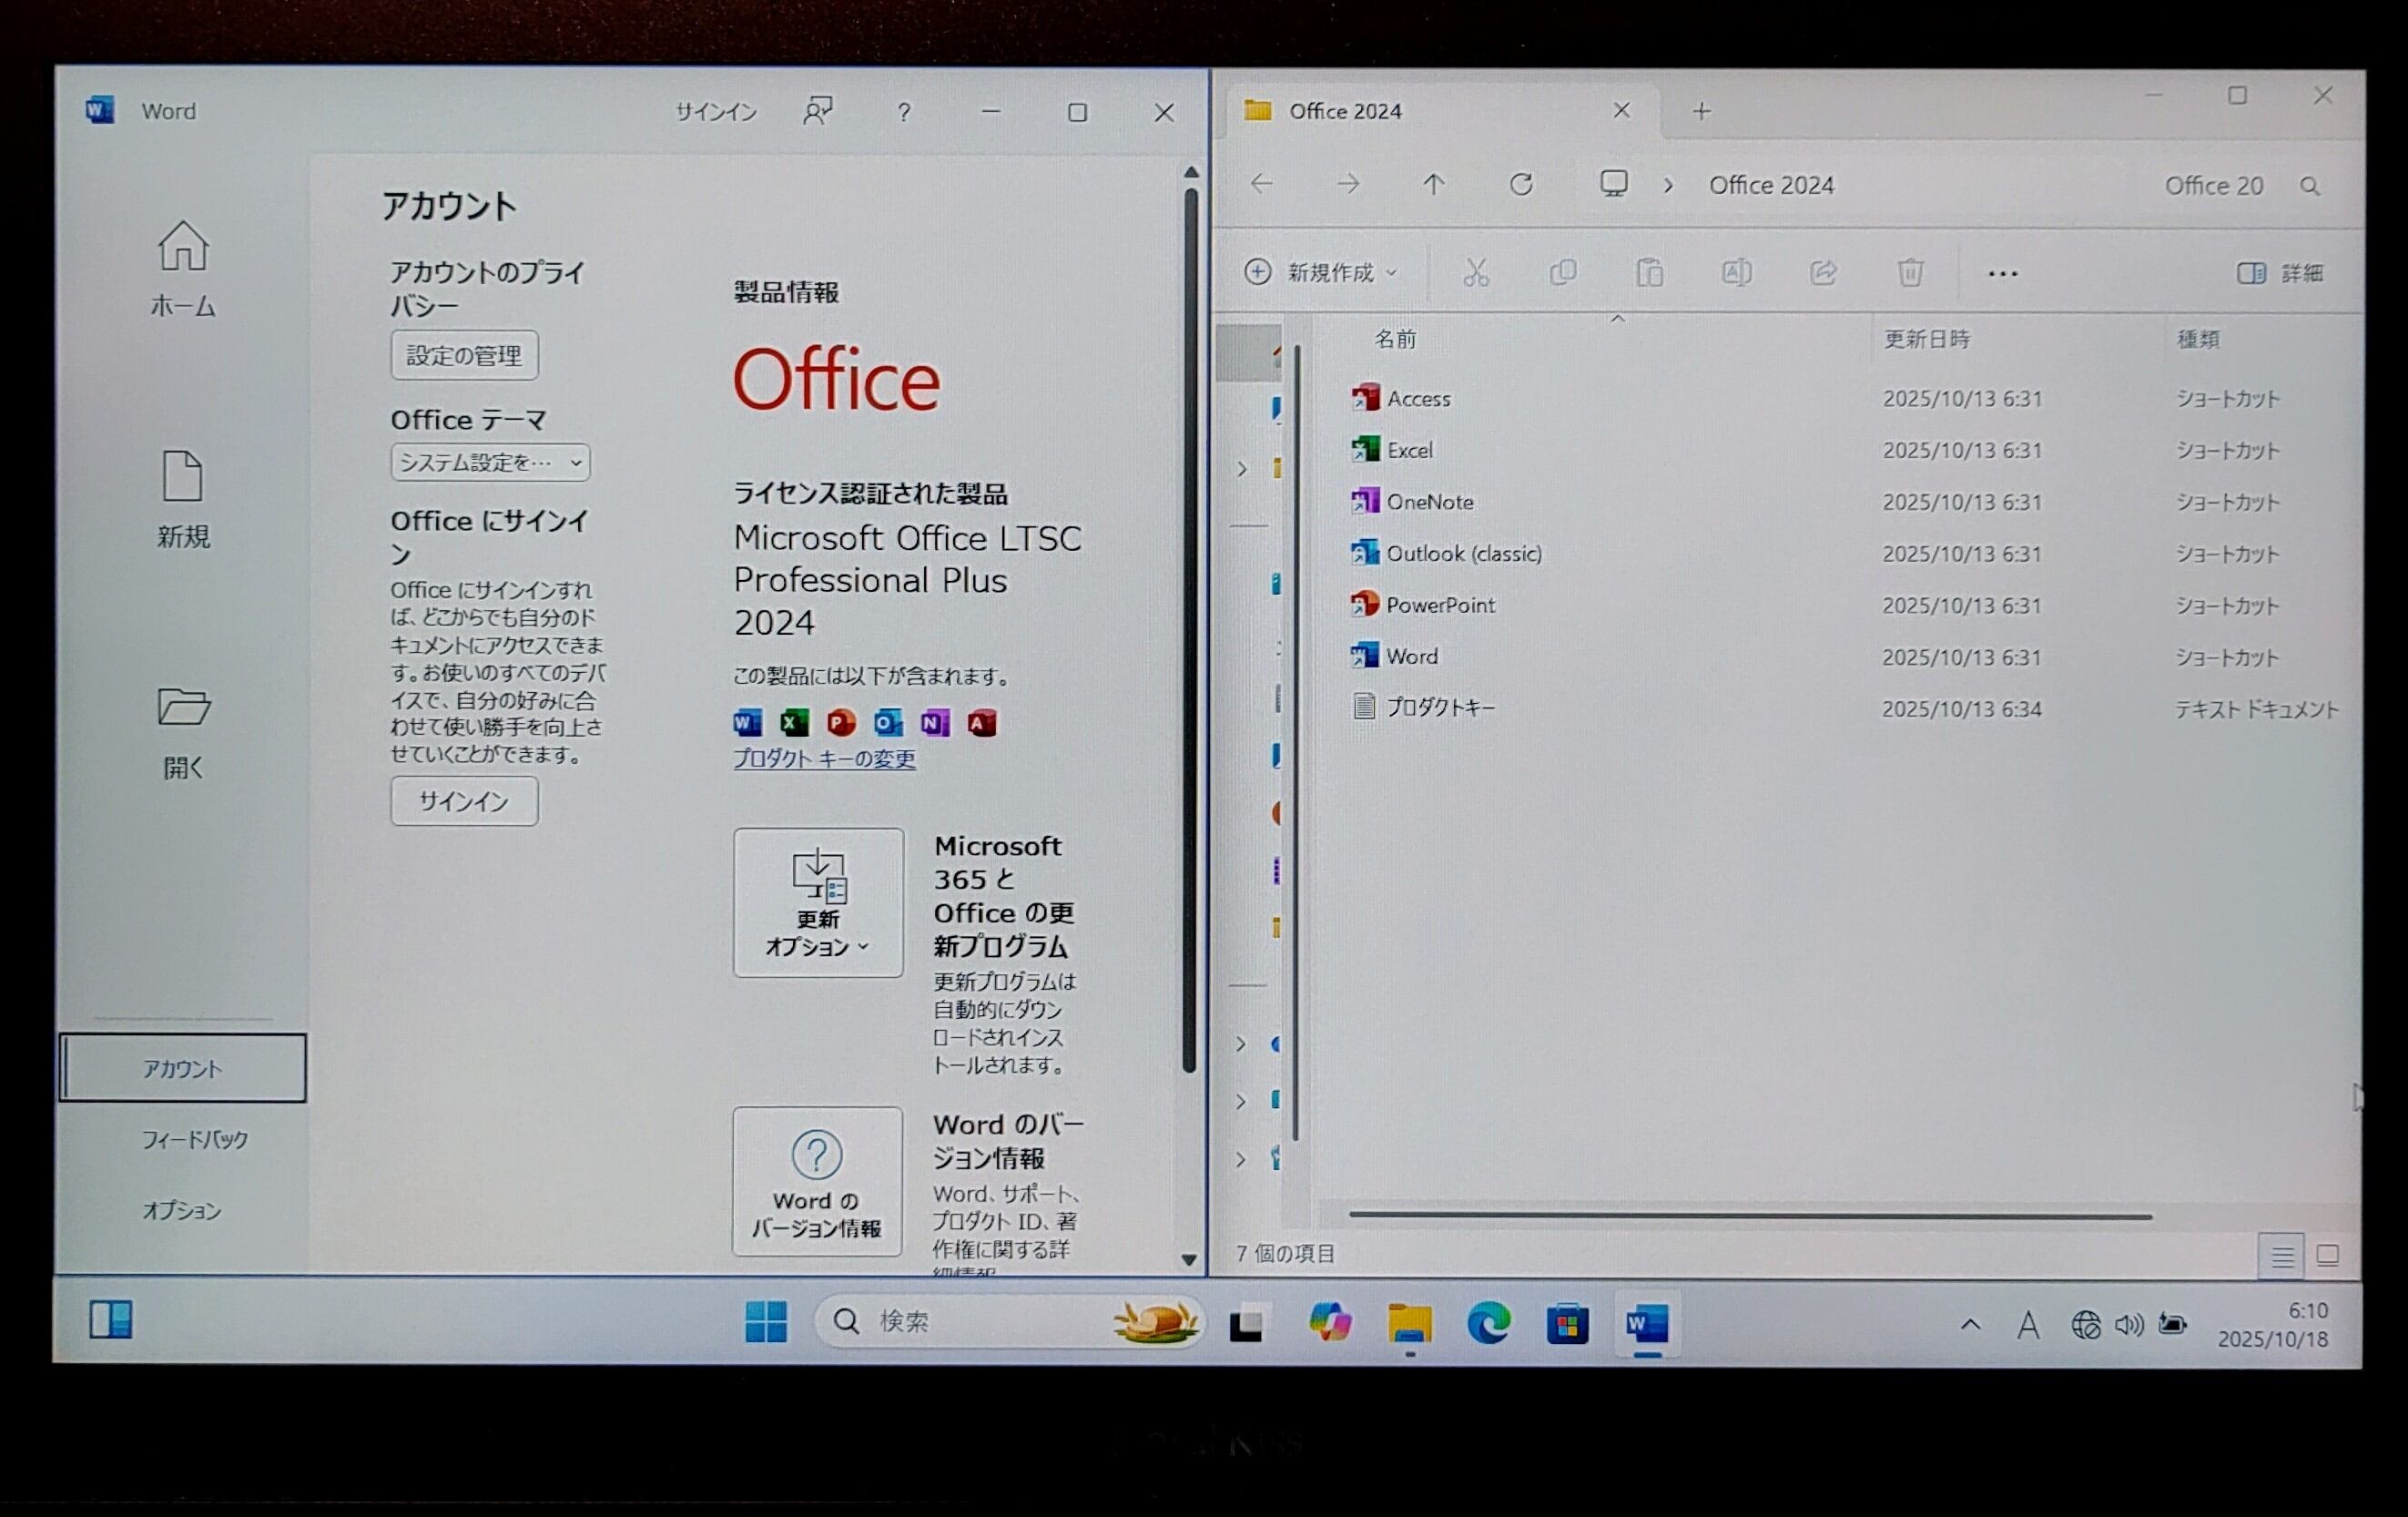Open the Office テーマ dropdown
This screenshot has height=1517, width=2408.
click(x=490, y=463)
